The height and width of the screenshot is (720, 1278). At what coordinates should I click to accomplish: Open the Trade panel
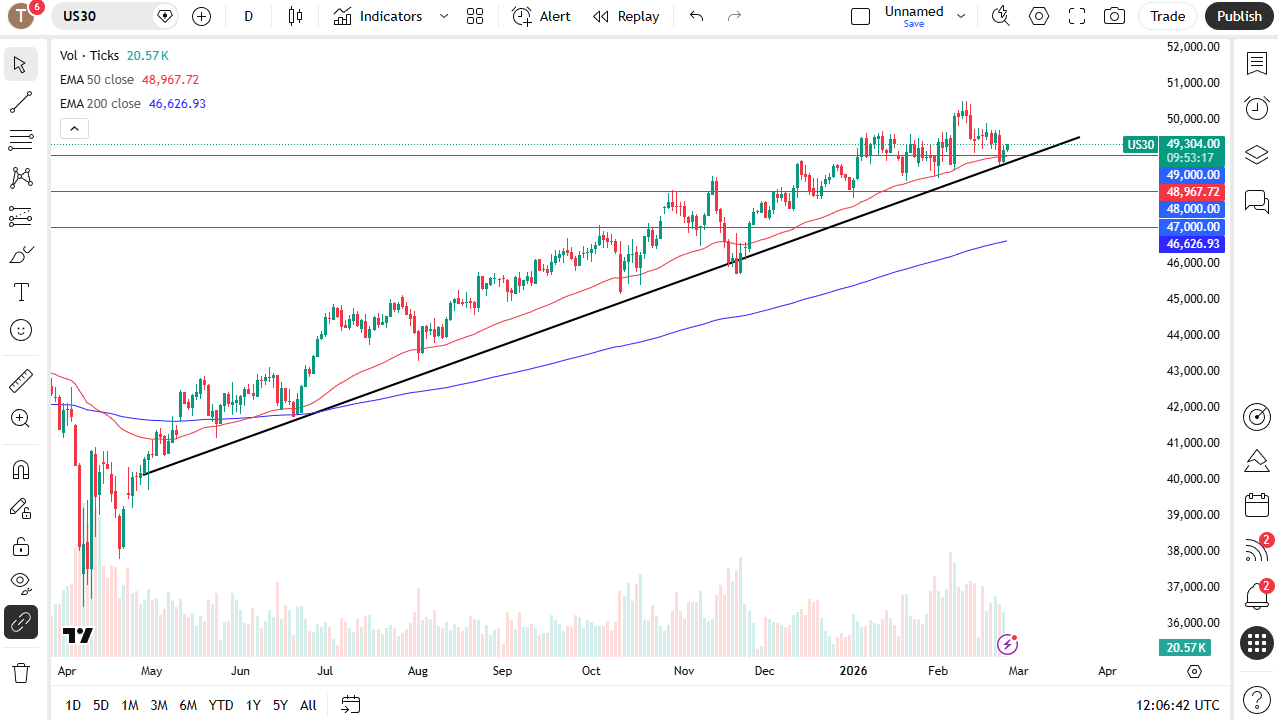pos(1167,16)
